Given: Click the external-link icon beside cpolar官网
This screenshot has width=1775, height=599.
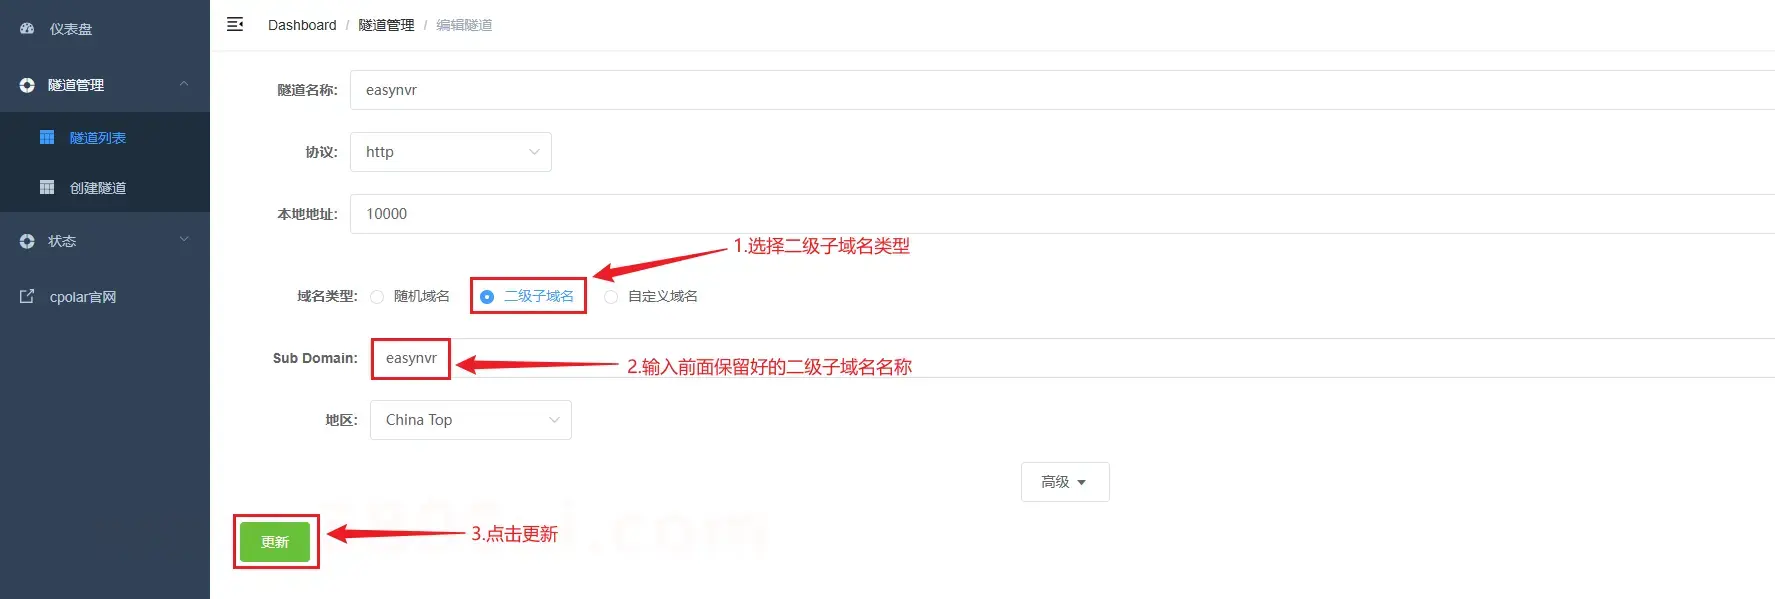Looking at the screenshot, I should [27, 296].
